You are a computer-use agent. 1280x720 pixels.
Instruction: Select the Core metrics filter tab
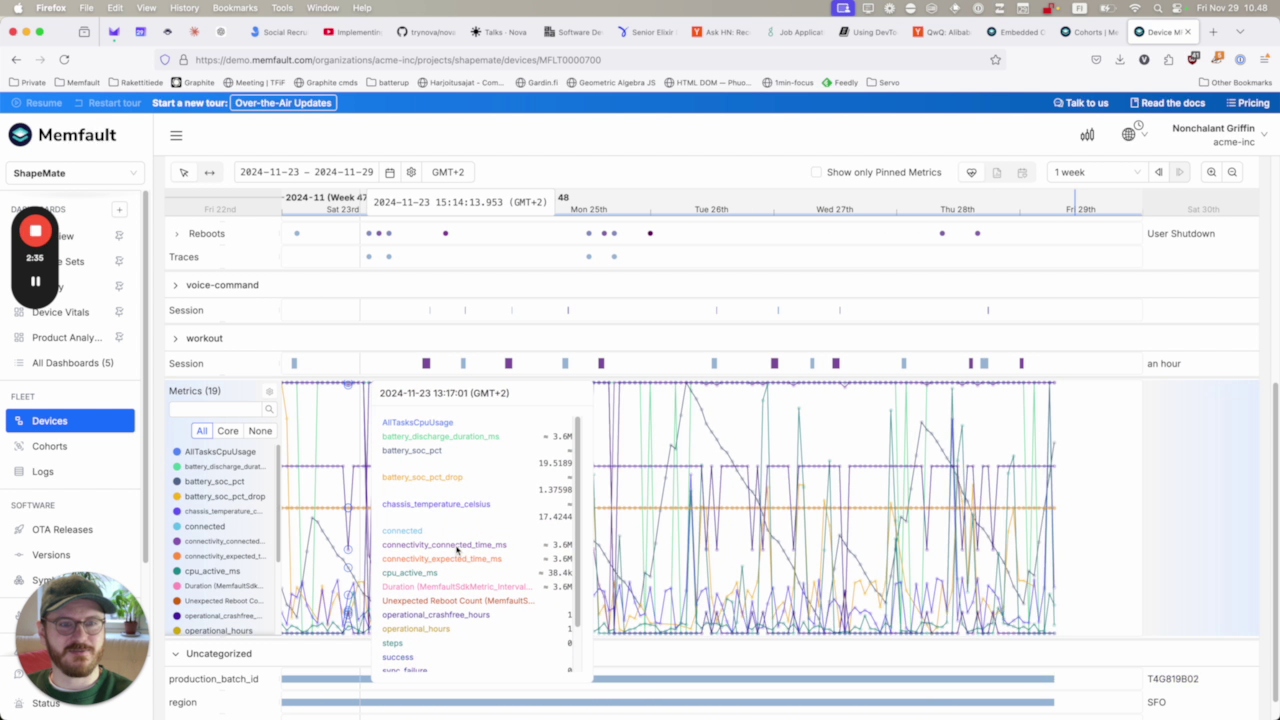(228, 431)
